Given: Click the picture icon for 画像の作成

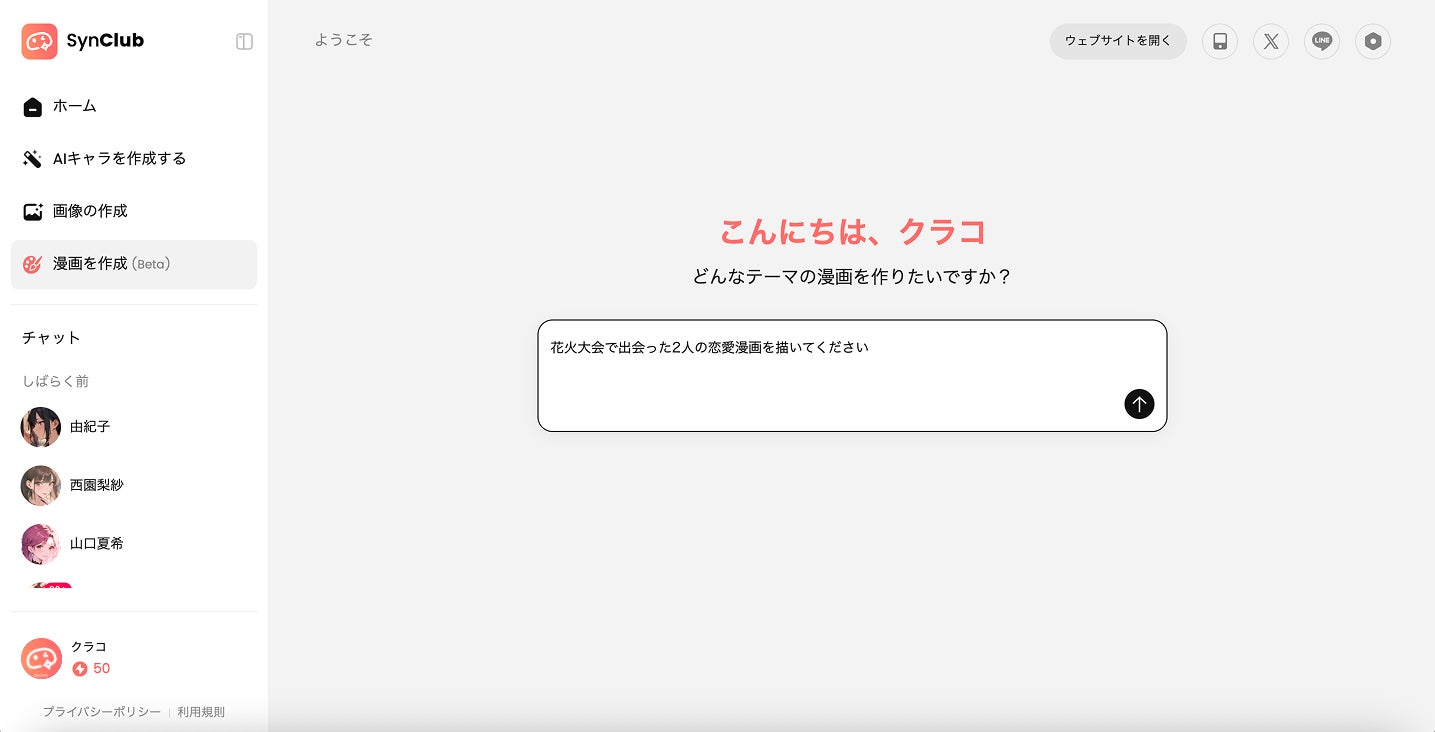Looking at the screenshot, I should pos(32,212).
